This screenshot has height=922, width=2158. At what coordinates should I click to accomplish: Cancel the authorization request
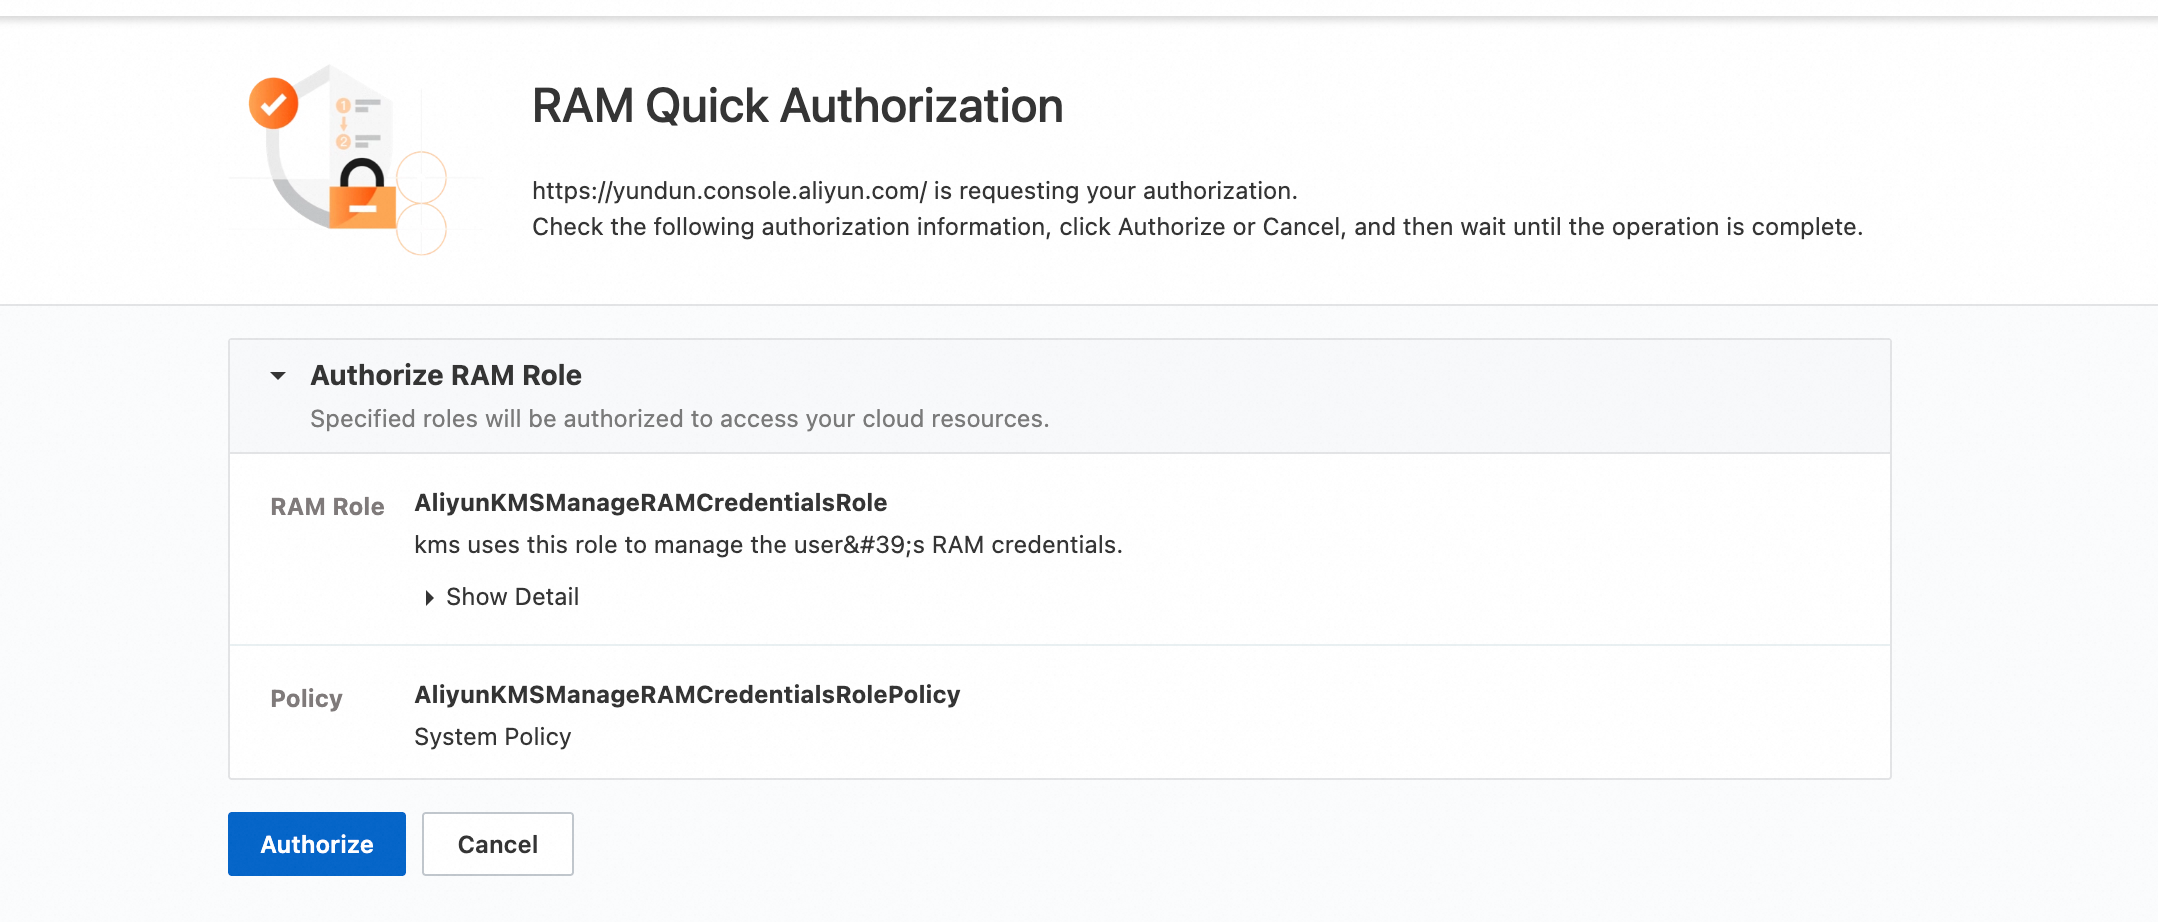coord(497,844)
